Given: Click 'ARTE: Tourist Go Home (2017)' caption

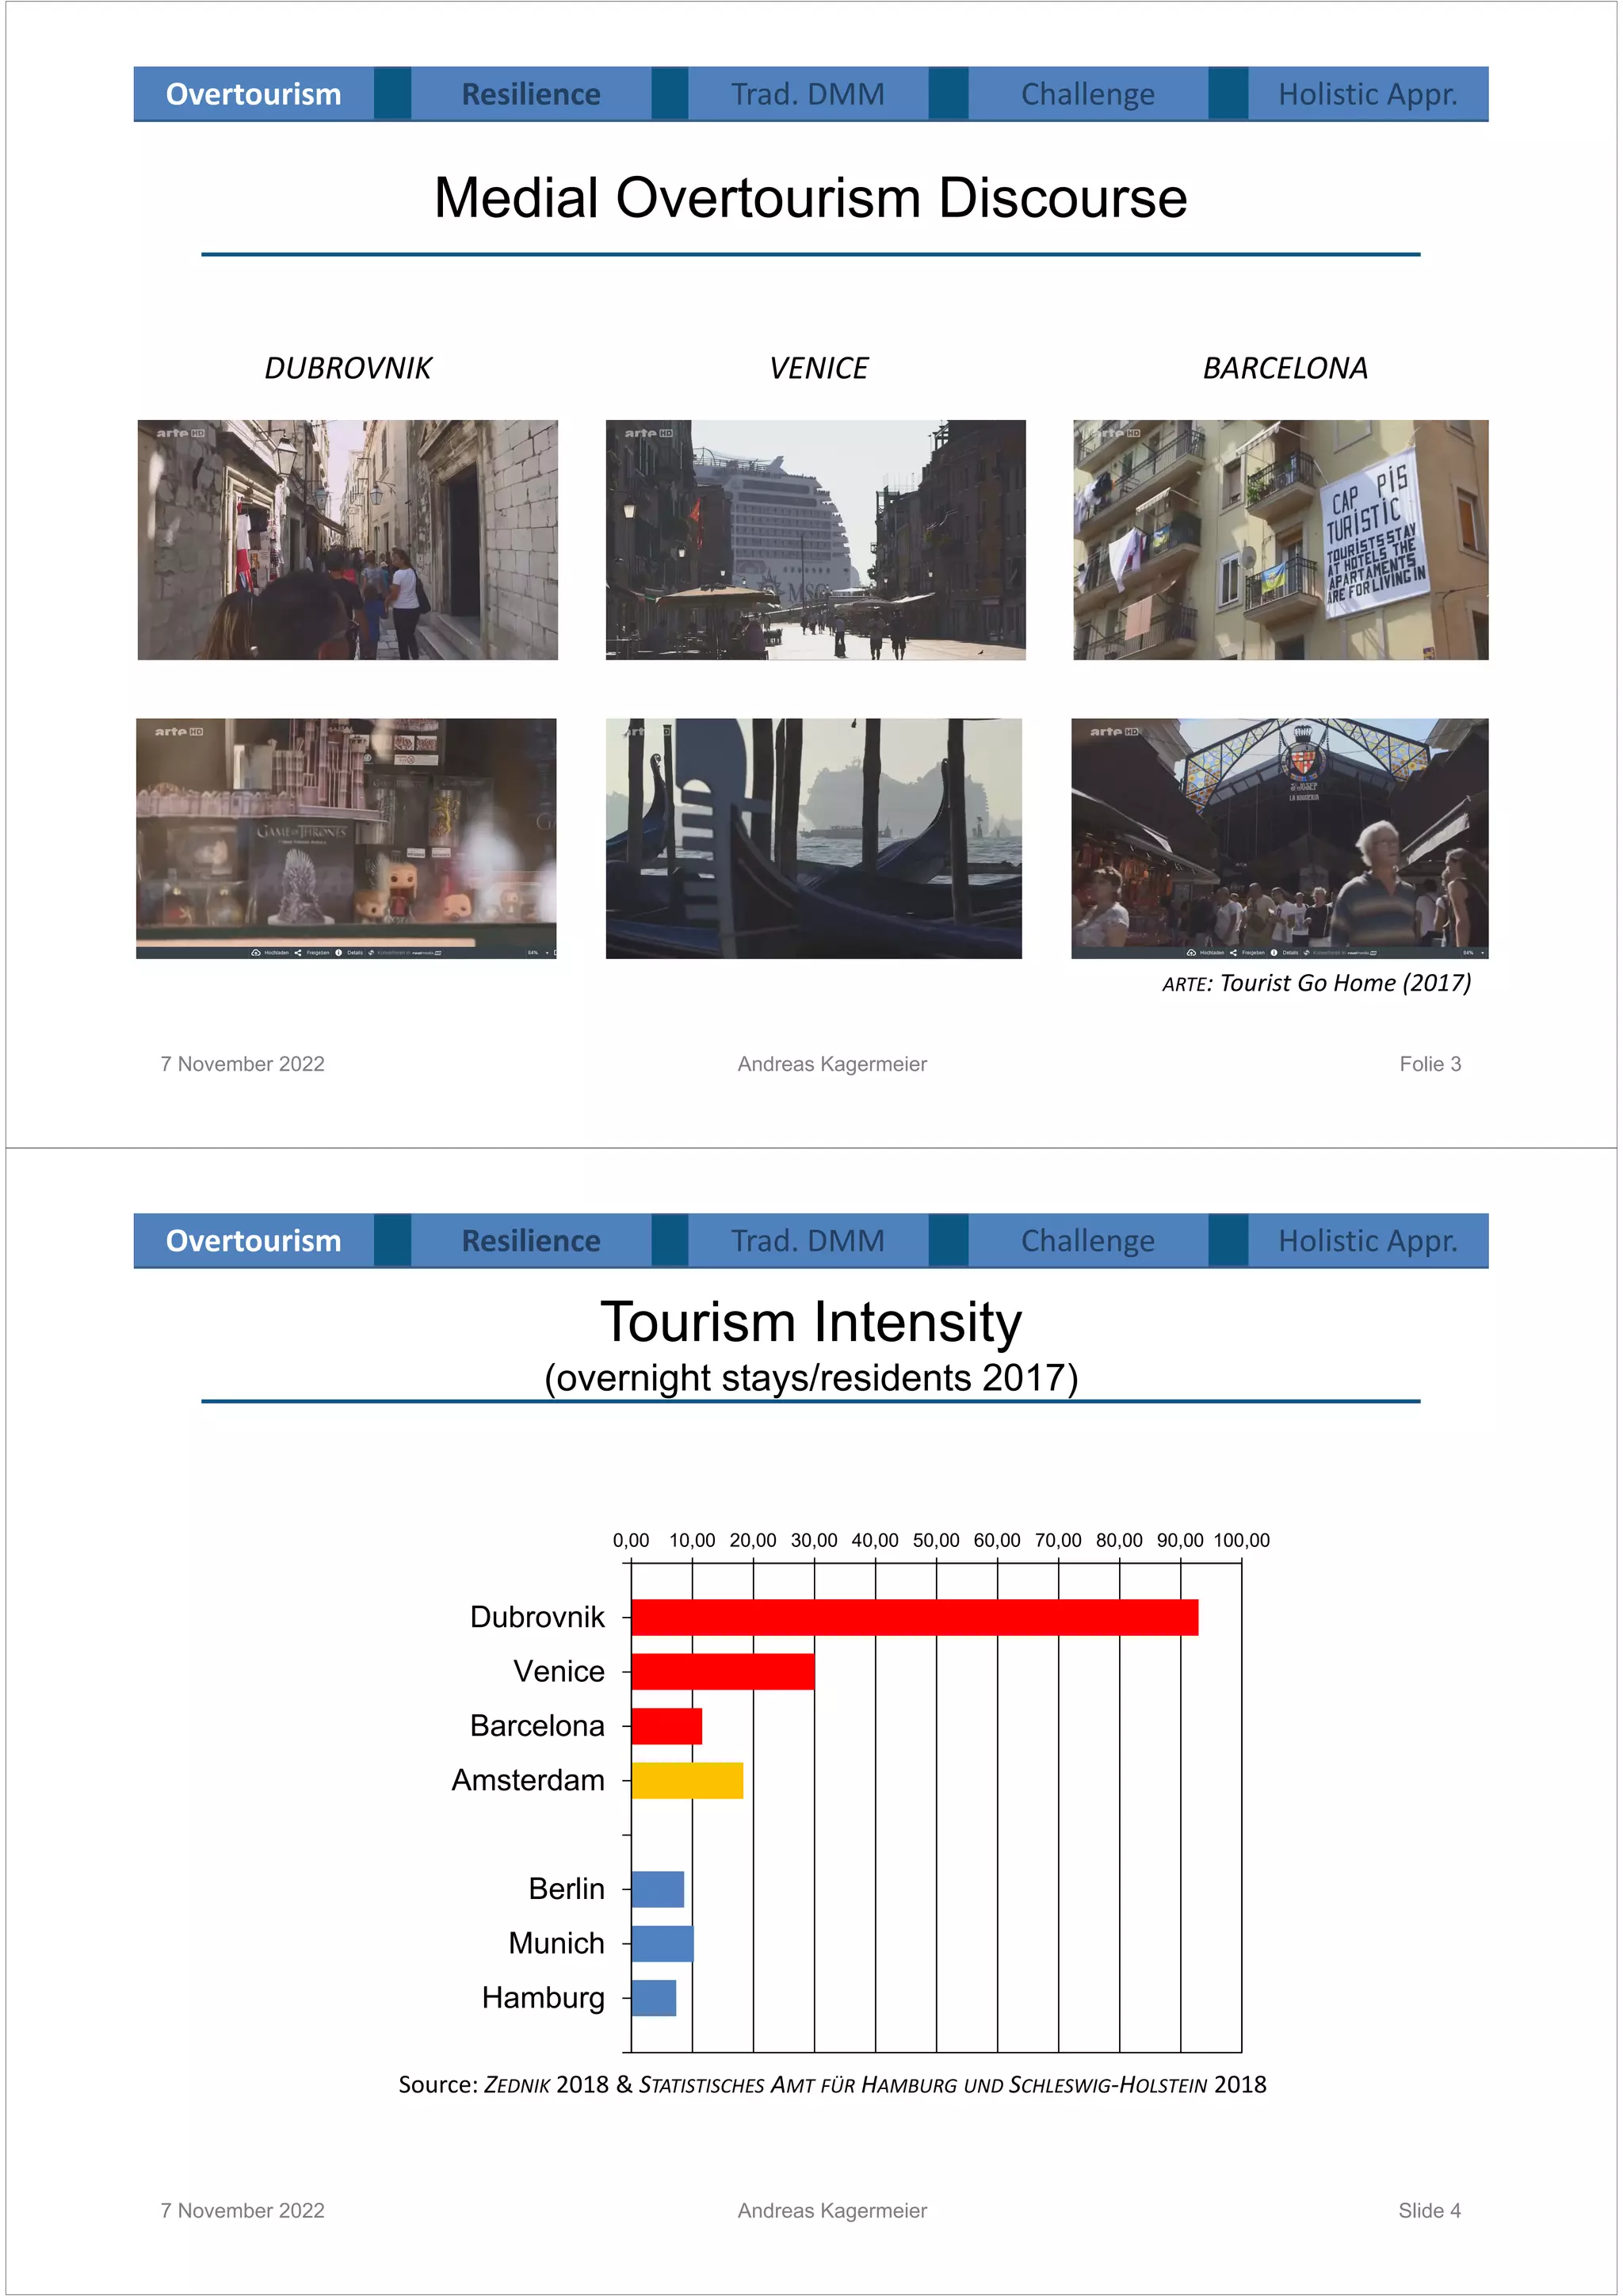Looking at the screenshot, I should (x=1316, y=983).
